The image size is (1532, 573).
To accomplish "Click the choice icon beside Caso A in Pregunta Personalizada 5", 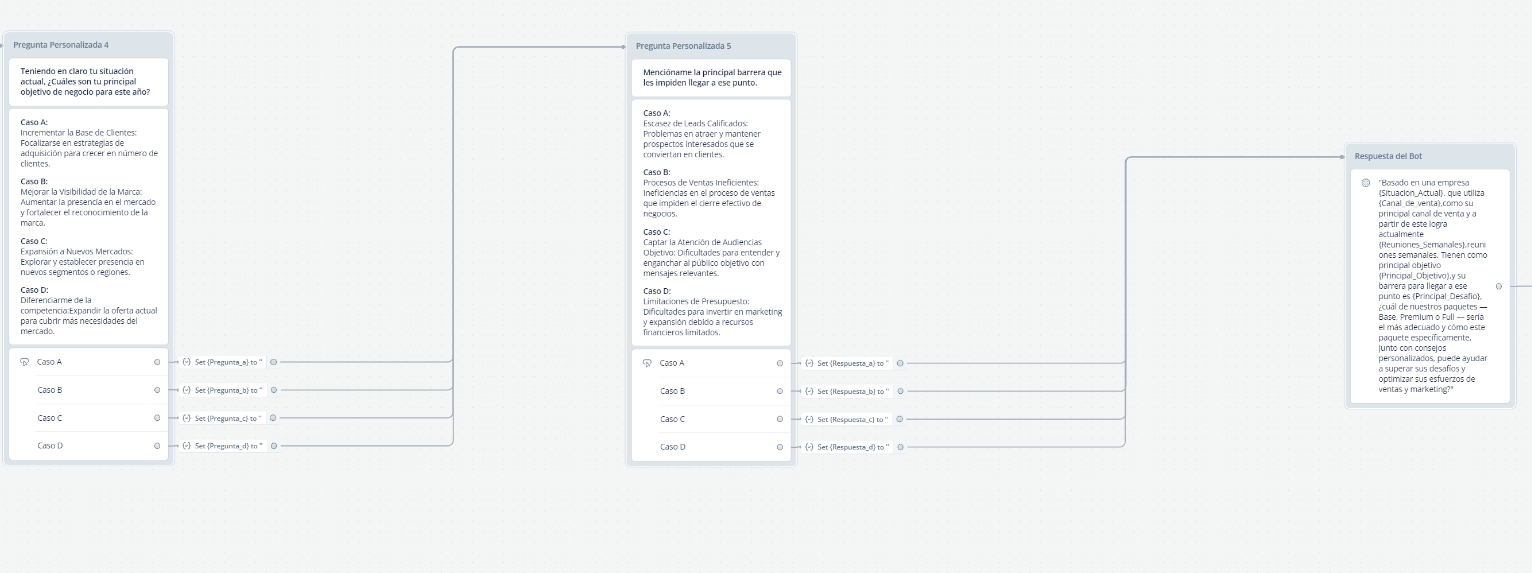I will point(647,363).
